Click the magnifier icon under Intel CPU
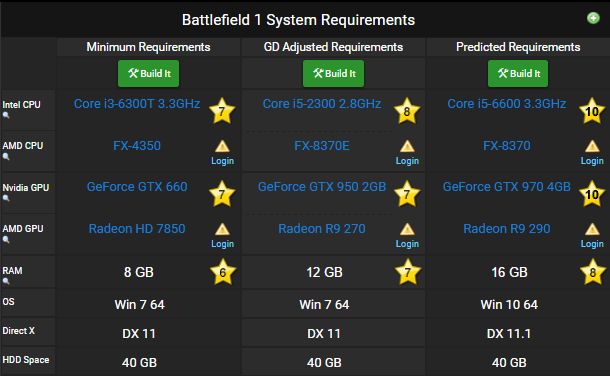This screenshot has height=376, width=610. tap(6, 115)
